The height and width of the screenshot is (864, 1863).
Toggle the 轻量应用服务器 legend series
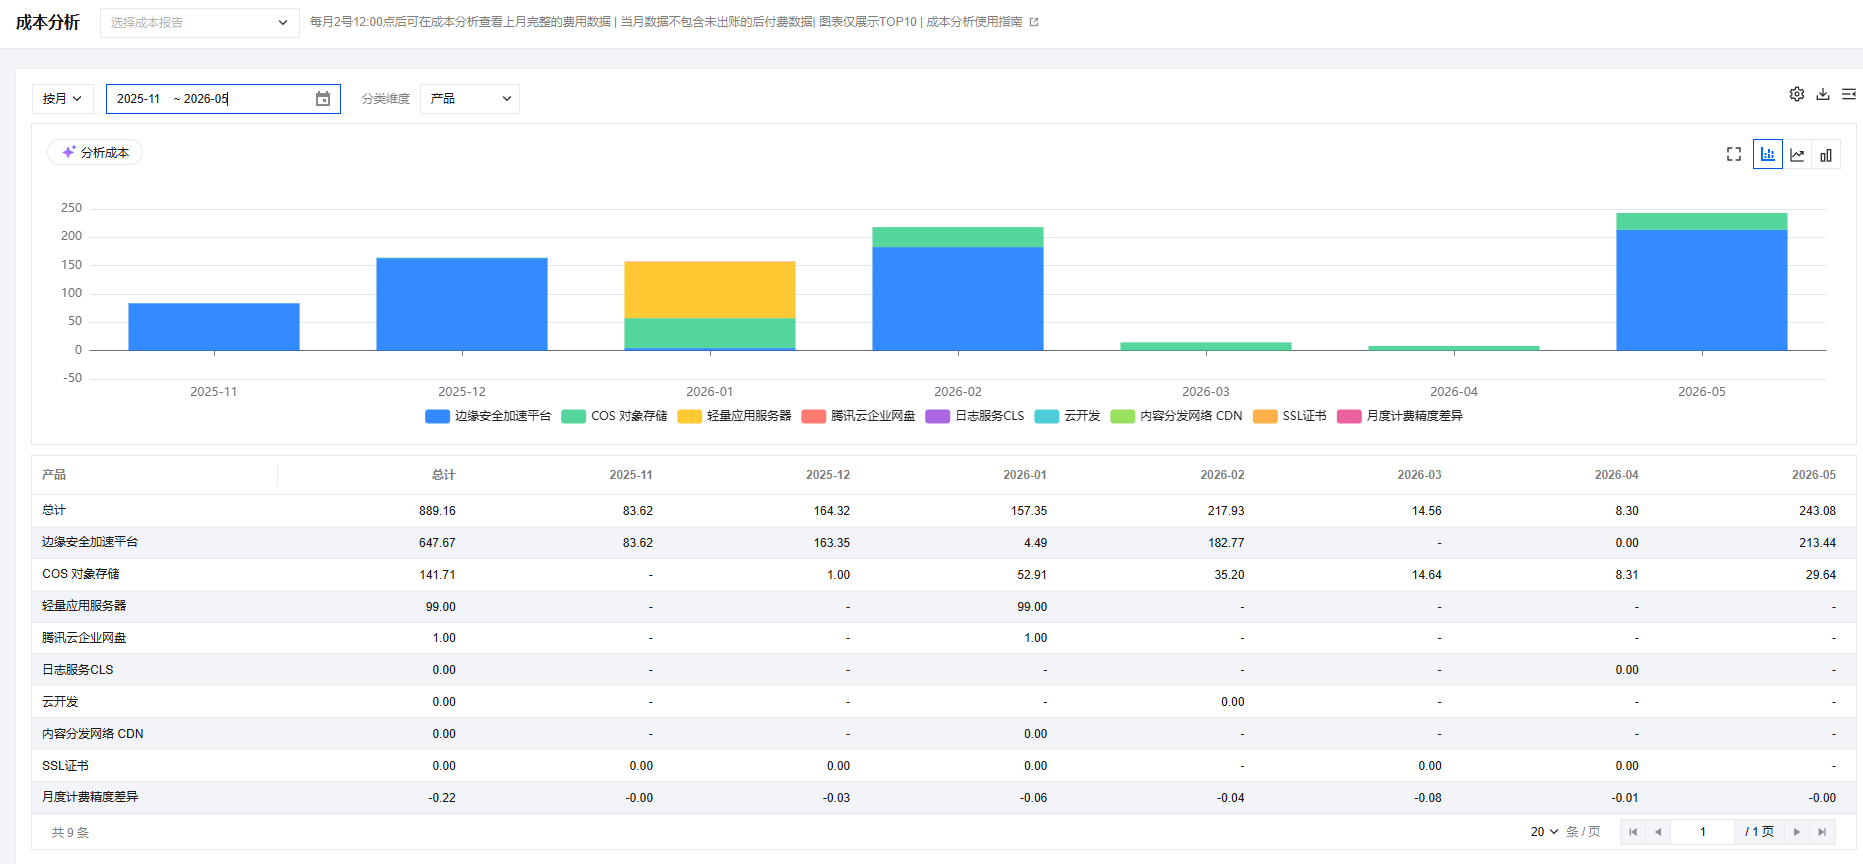[x=734, y=416]
